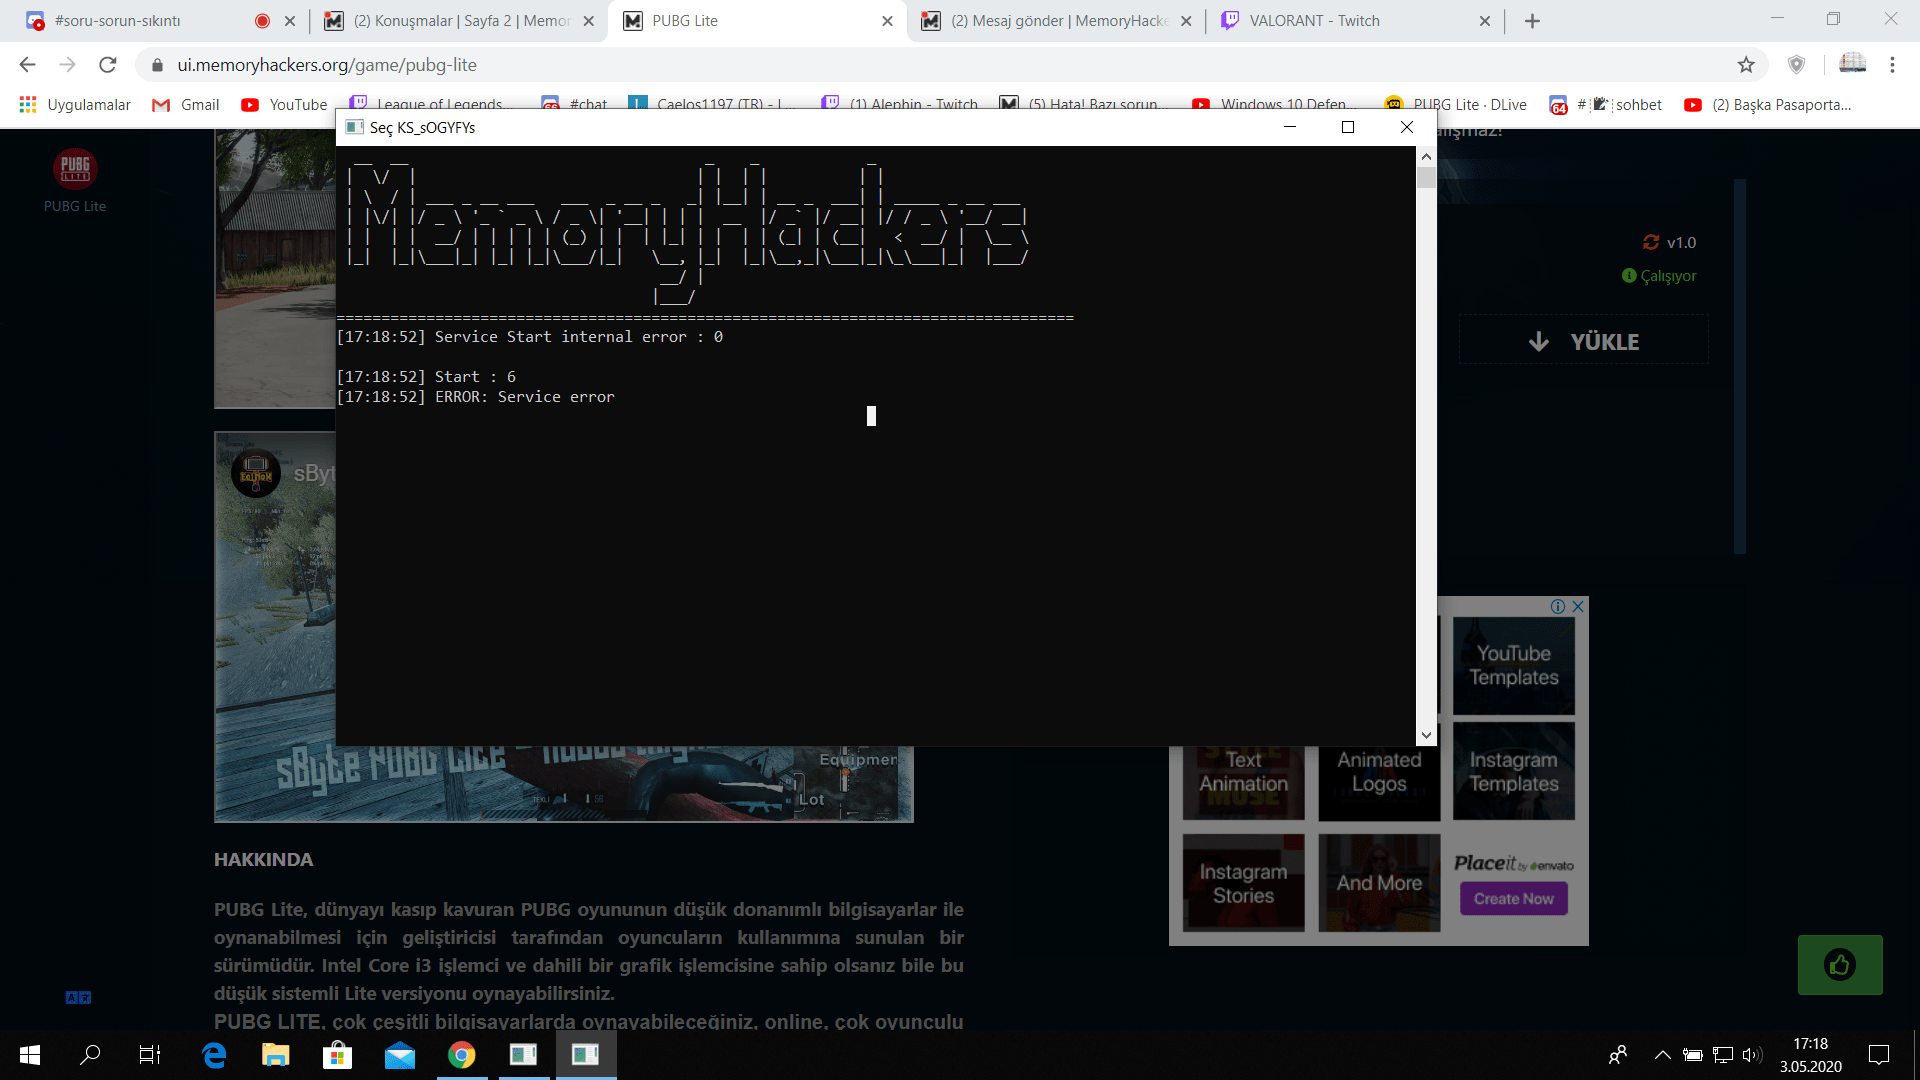The image size is (1920, 1080).
Task: Open the Mail app from the taskbar
Action: 399,1055
